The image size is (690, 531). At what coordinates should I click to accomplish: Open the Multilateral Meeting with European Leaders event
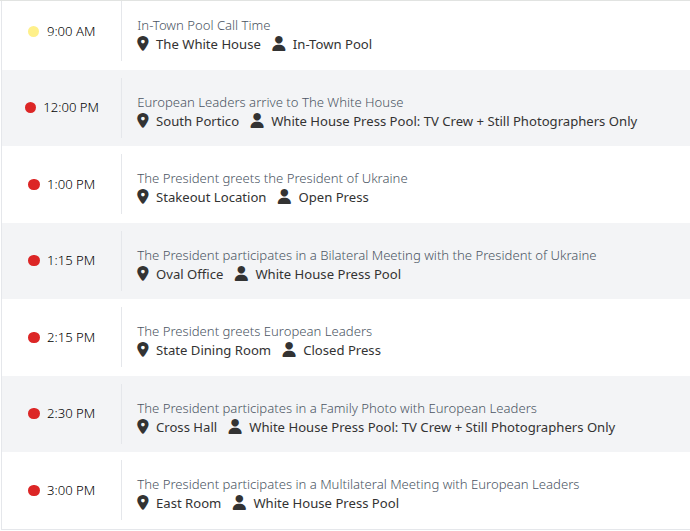coord(358,485)
